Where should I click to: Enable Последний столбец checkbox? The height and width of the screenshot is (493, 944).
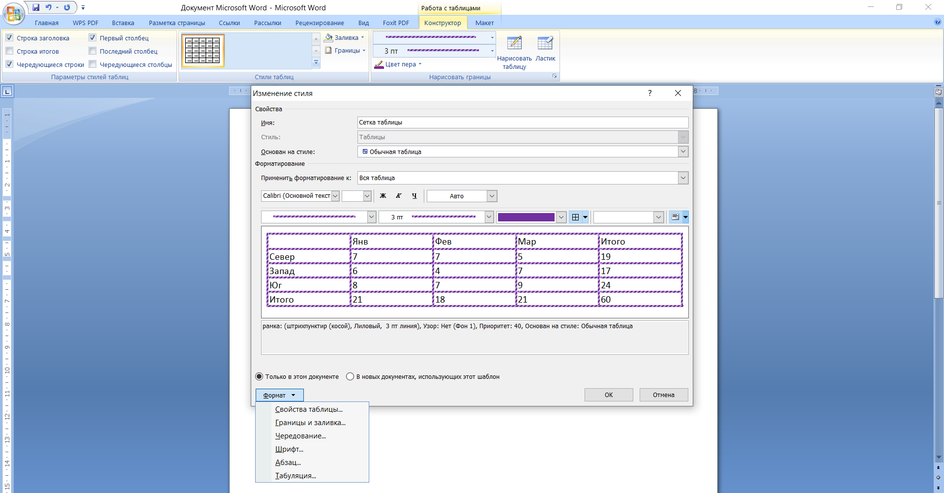tap(92, 51)
